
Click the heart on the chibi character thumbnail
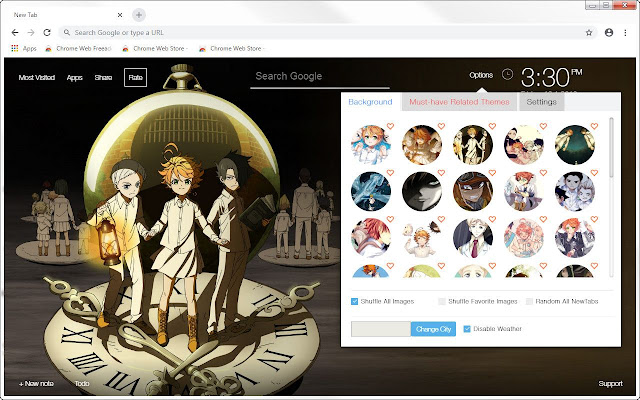point(441,219)
